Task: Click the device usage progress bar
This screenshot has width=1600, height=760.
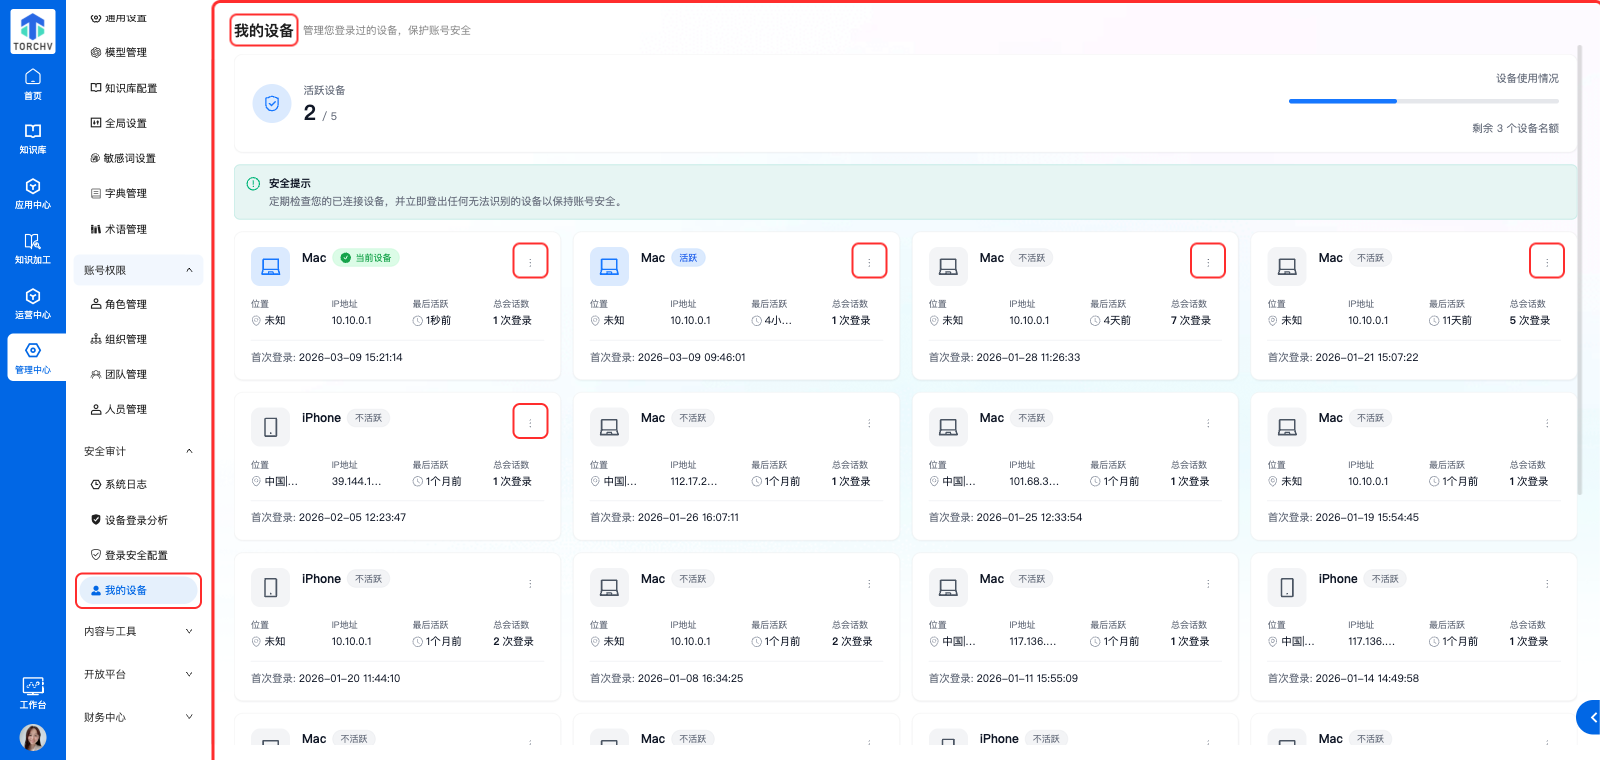Action: 1423,101
